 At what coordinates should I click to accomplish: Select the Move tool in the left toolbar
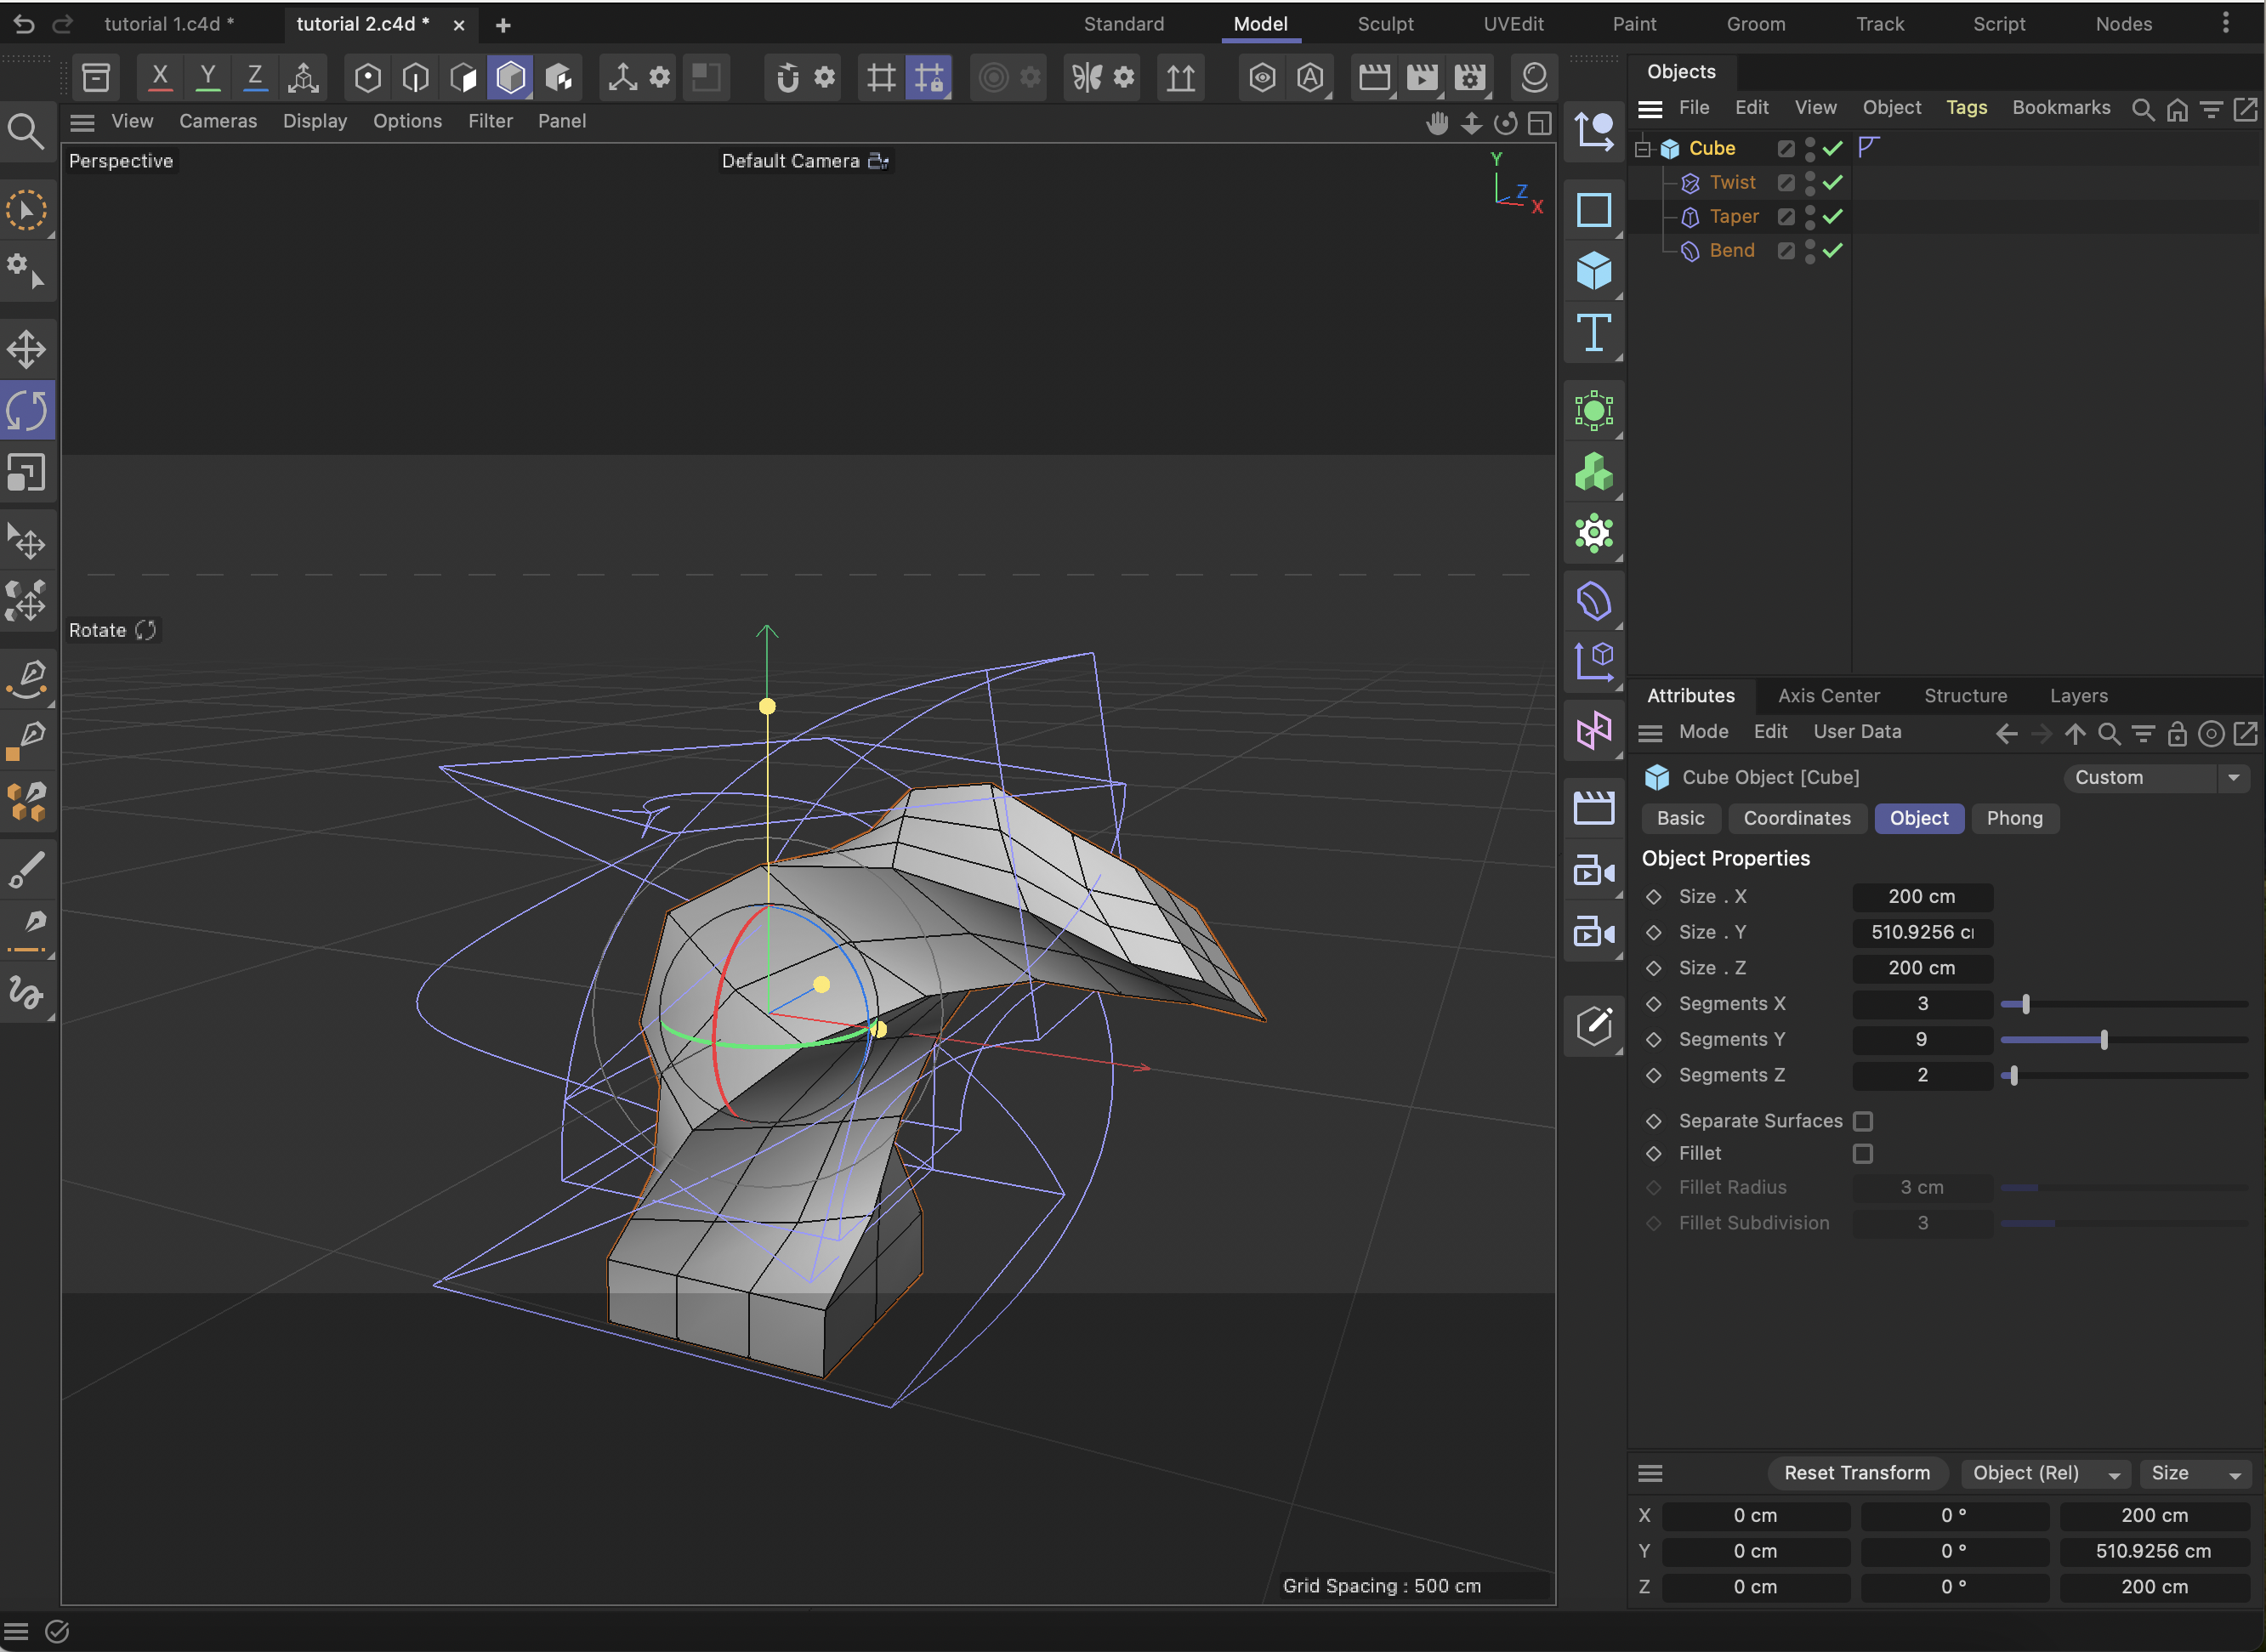(28, 349)
